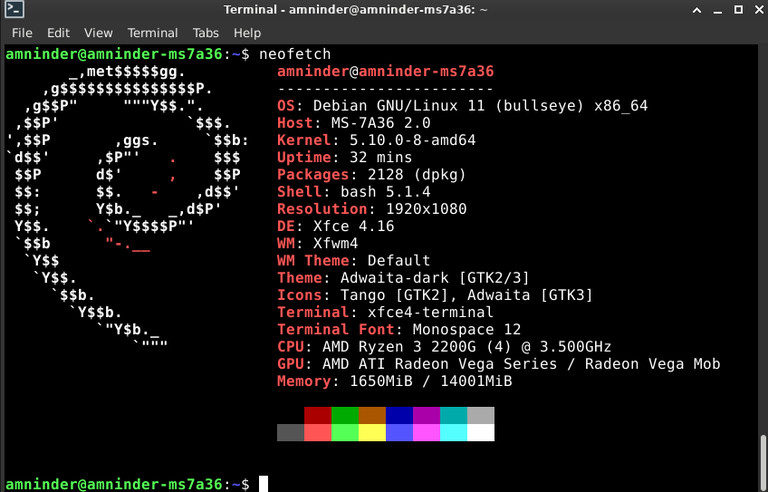This screenshot has width=768, height=492.
Task: Click 'Debian GNU/Linux 11 (bullseye) x86_64'
Action: pos(480,106)
